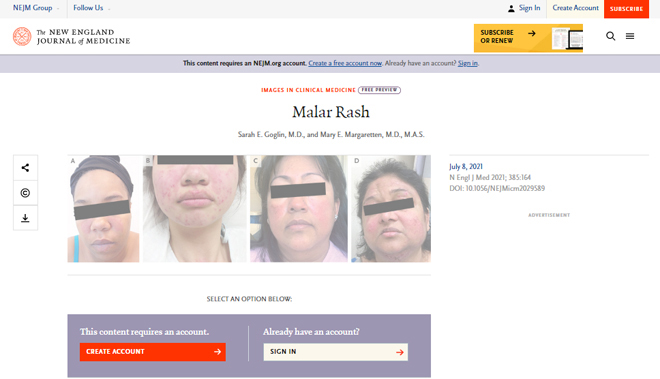Click the Free Preview badge
660x379 pixels.
click(x=379, y=90)
